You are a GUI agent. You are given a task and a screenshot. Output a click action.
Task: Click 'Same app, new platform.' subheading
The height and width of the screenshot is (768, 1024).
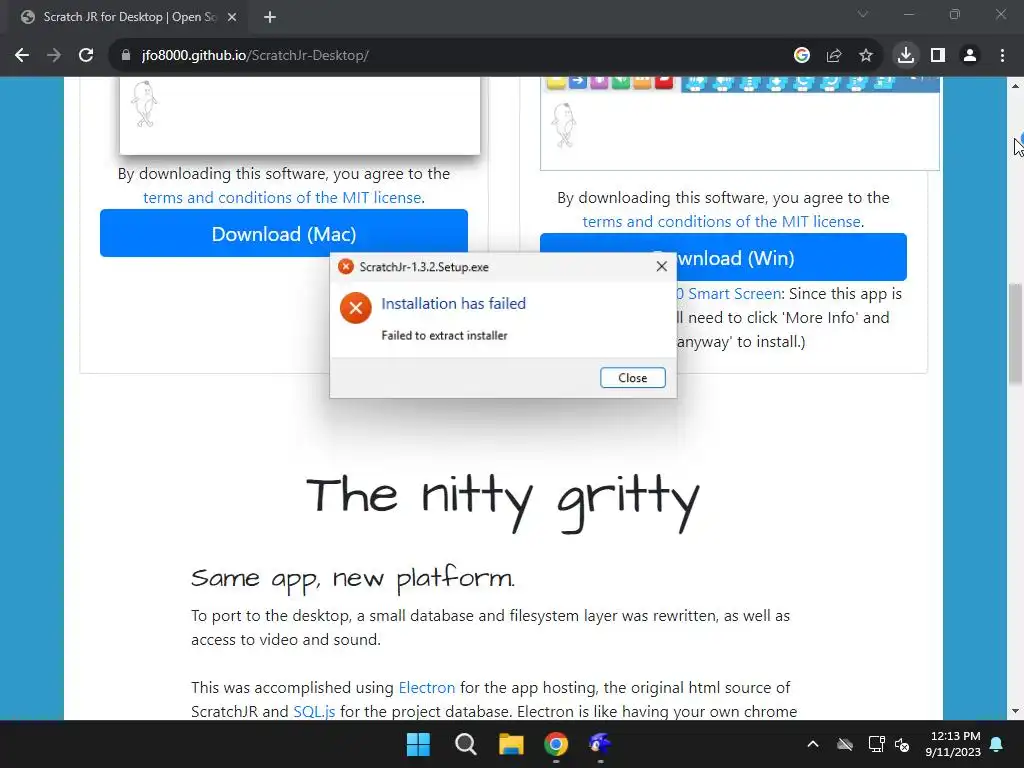(353, 579)
